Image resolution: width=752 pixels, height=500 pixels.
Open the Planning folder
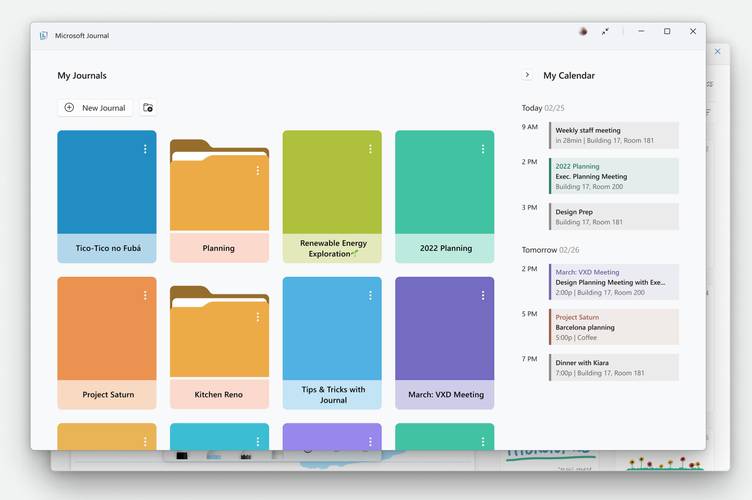219,200
